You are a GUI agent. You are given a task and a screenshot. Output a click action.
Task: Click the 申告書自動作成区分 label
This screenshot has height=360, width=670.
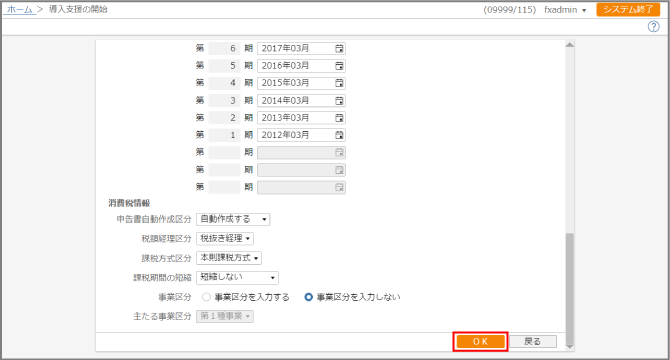154,219
